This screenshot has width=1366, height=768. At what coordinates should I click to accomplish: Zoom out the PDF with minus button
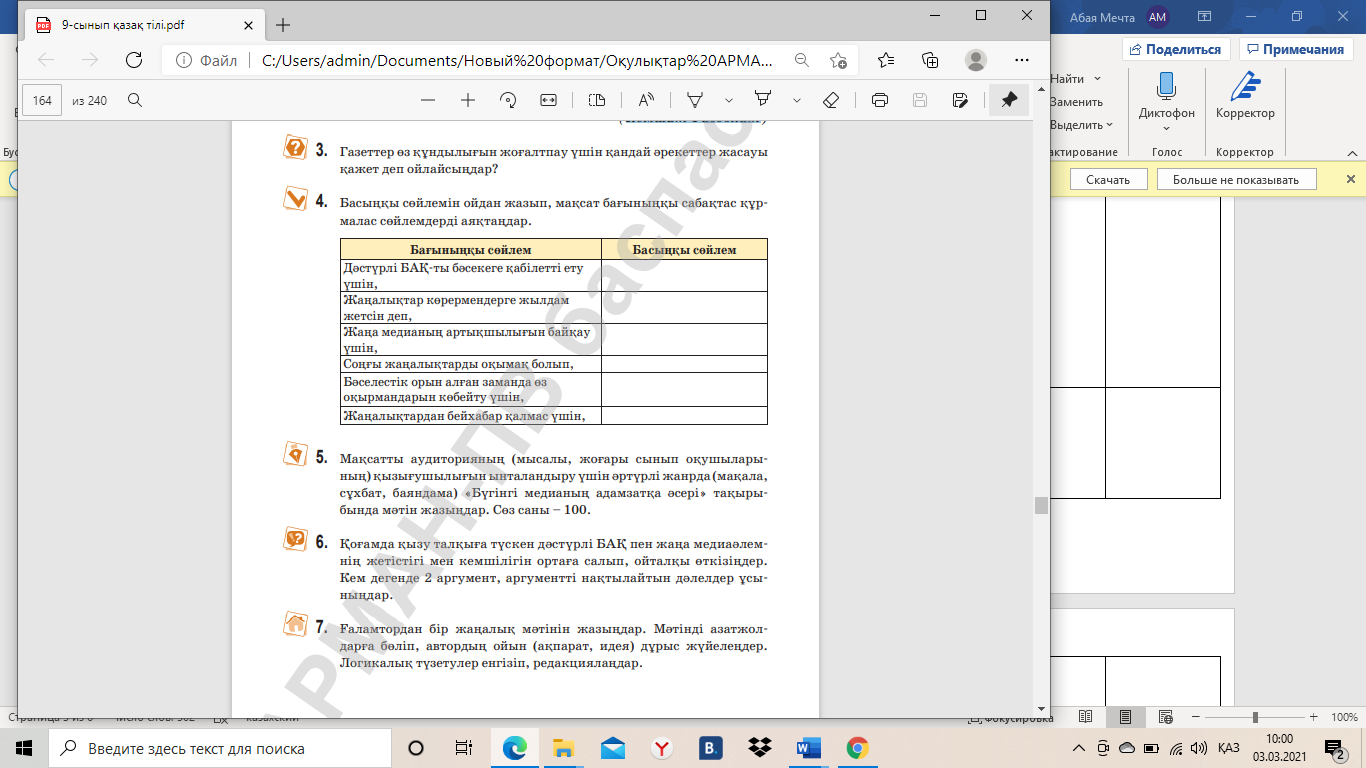(x=428, y=100)
